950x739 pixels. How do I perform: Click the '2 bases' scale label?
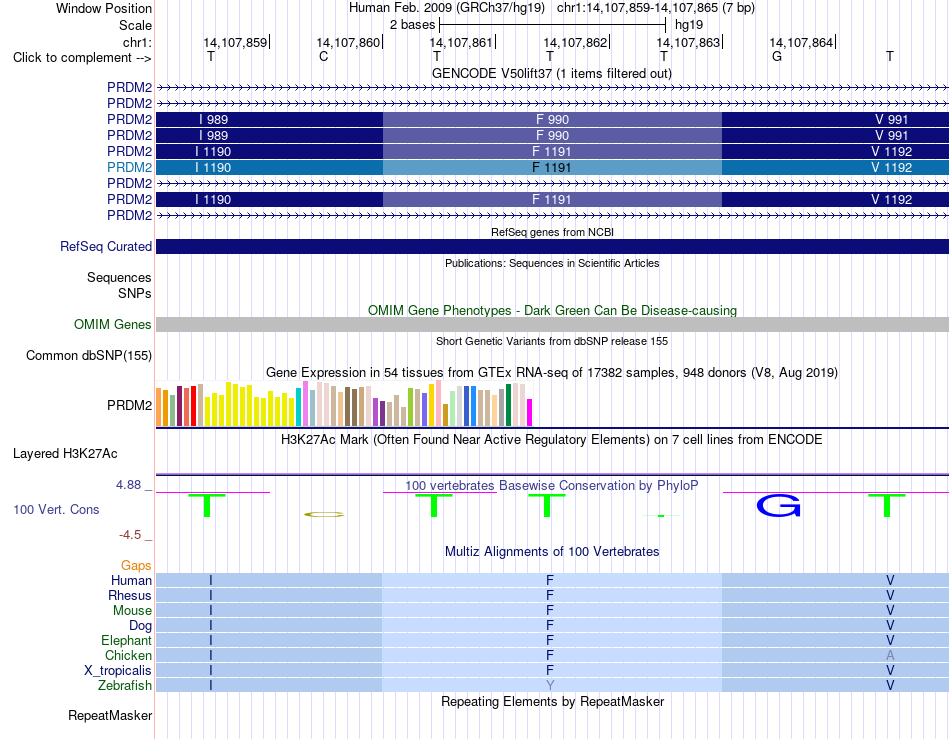pyautogui.click(x=413, y=25)
